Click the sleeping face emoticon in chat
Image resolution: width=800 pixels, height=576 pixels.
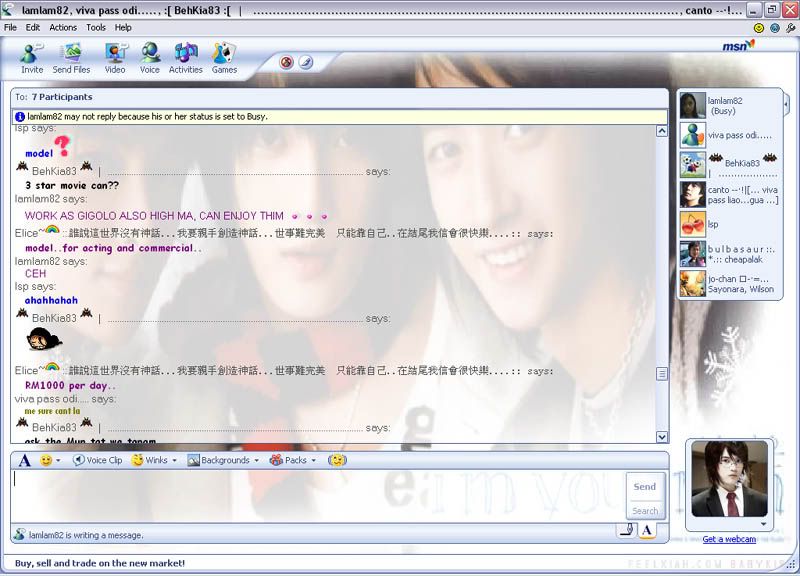click(44, 339)
